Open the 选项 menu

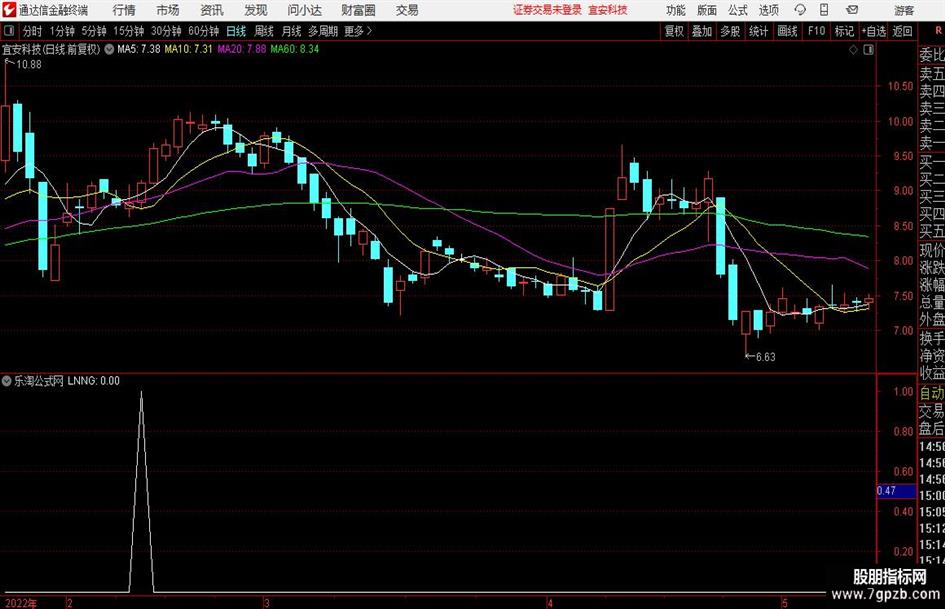[x=768, y=10]
